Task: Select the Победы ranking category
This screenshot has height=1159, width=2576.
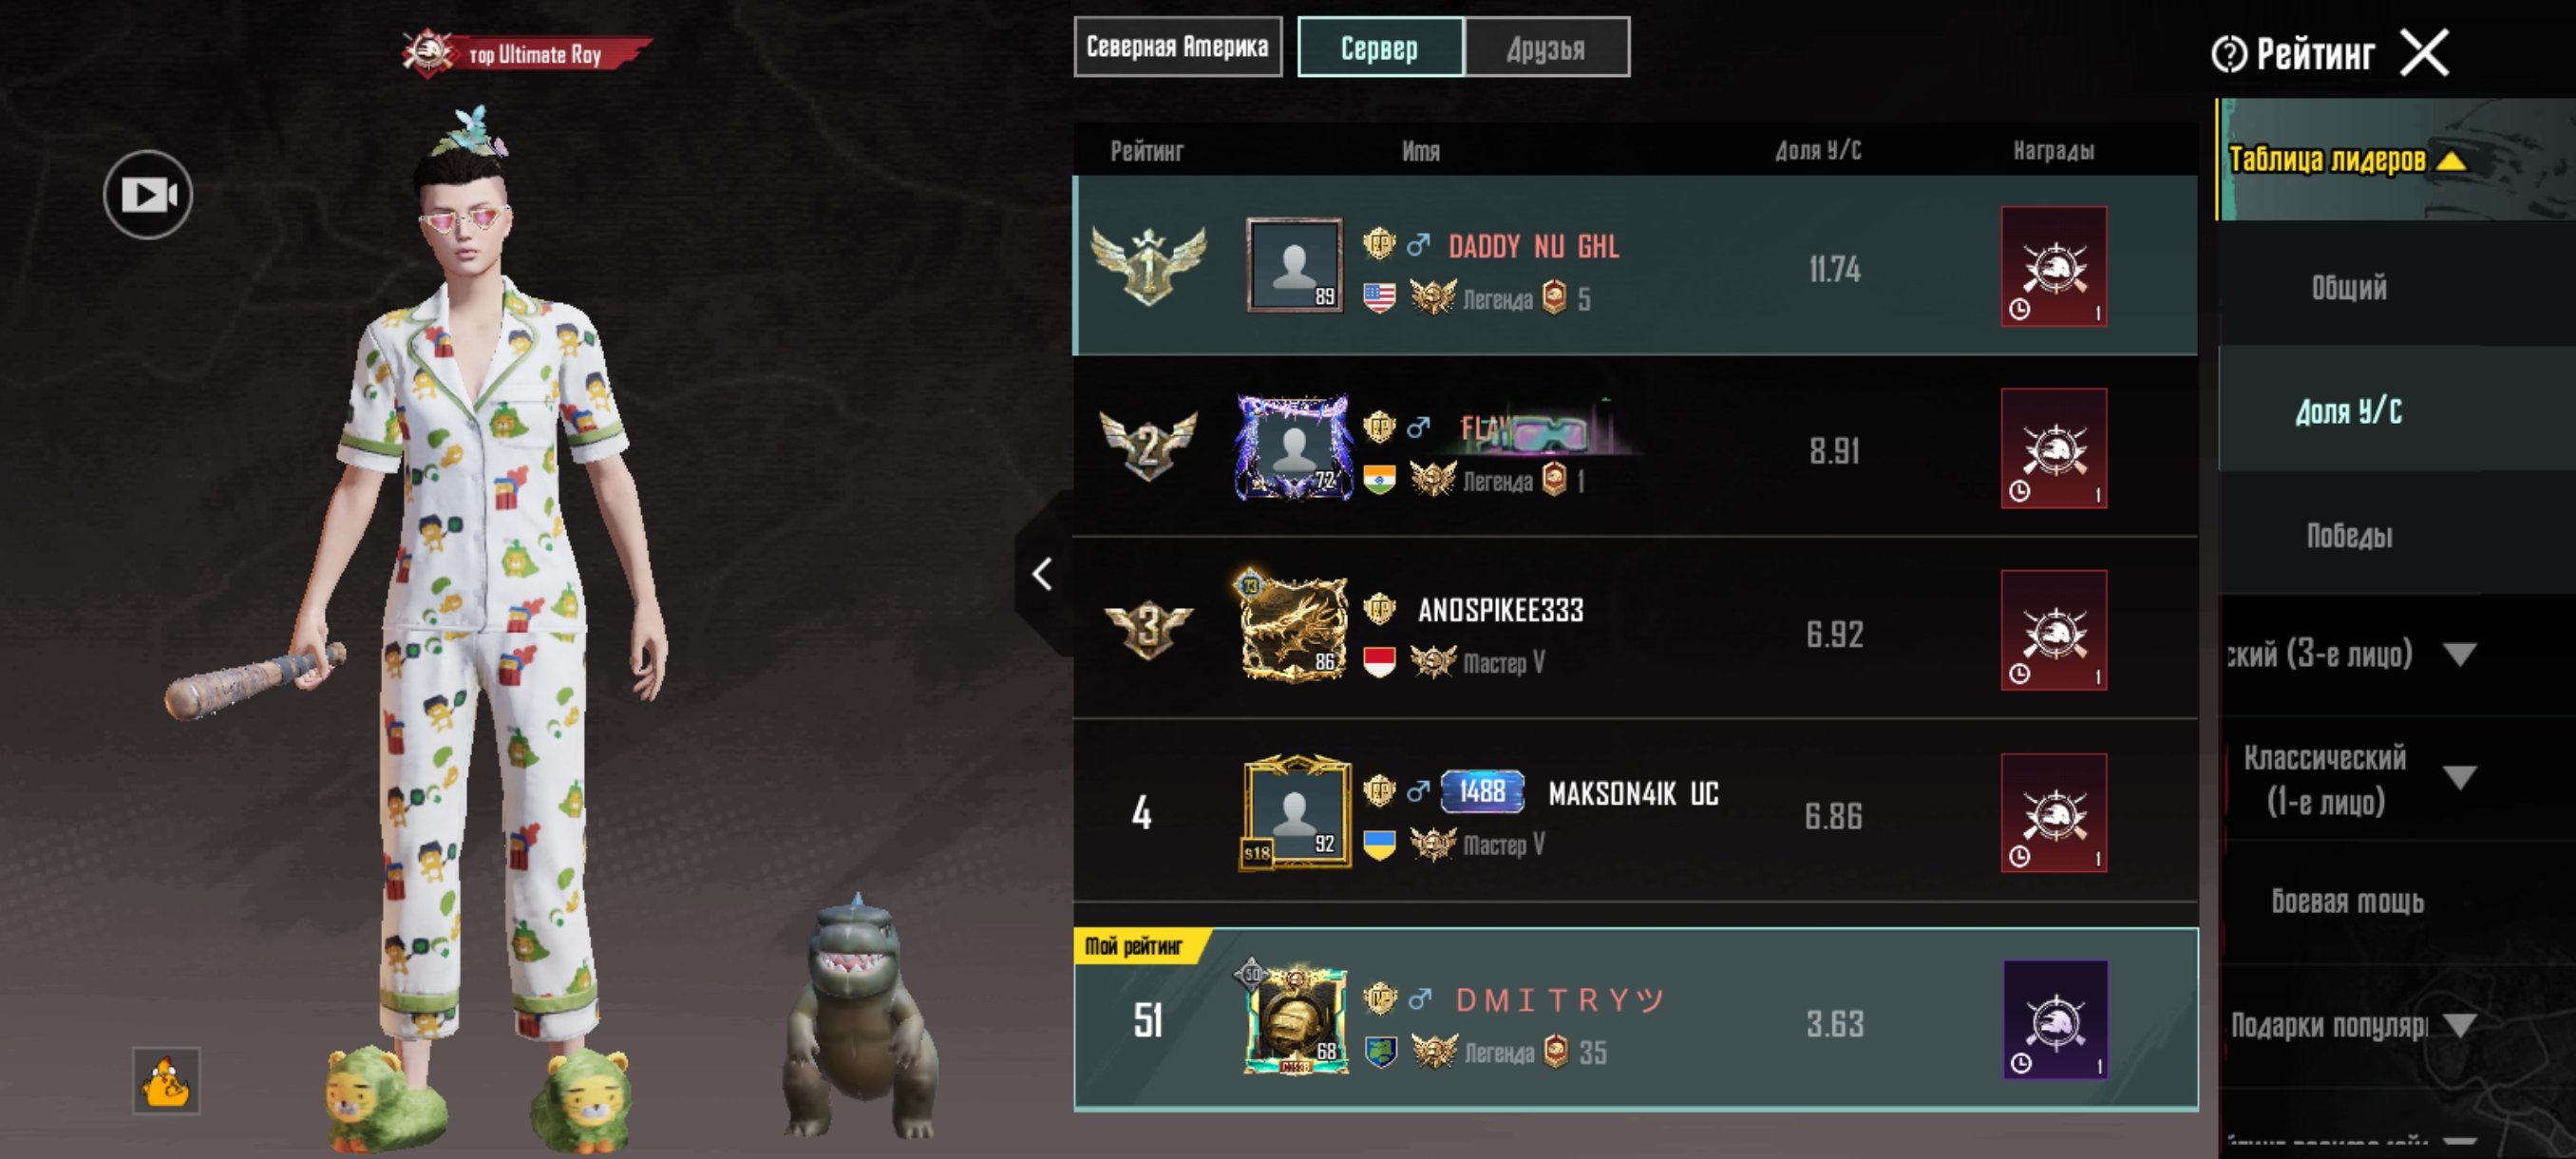Action: click(x=2350, y=536)
